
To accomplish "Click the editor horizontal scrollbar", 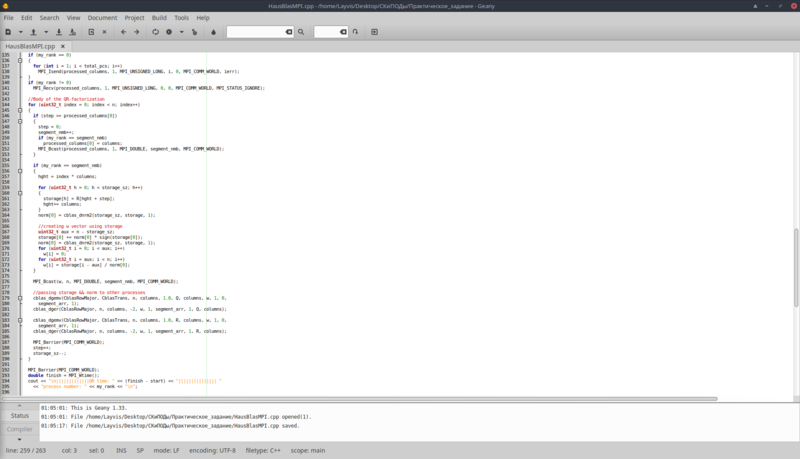I will coord(359,398).
